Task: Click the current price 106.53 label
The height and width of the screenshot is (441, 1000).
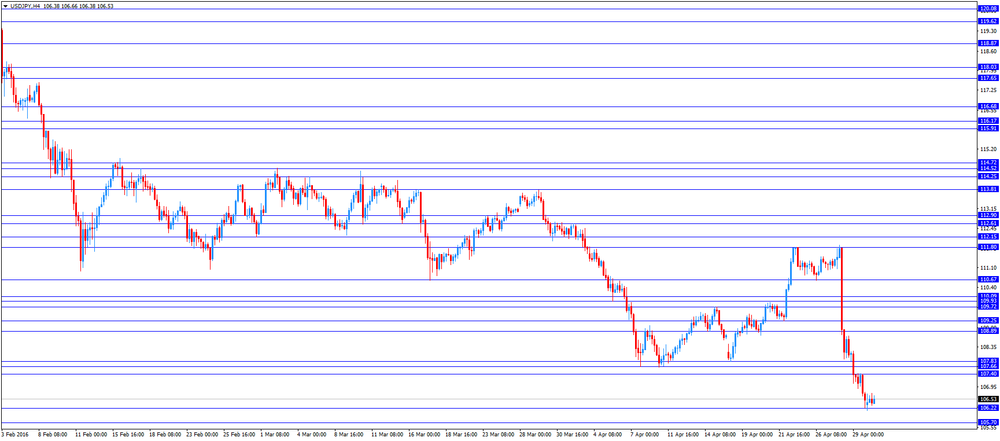Action: [988, 399]
